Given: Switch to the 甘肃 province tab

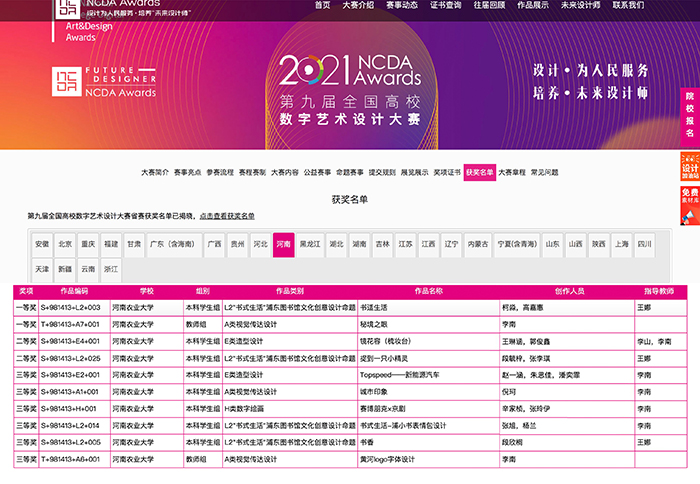Looking at the screenshot, I should click(134, 244).
